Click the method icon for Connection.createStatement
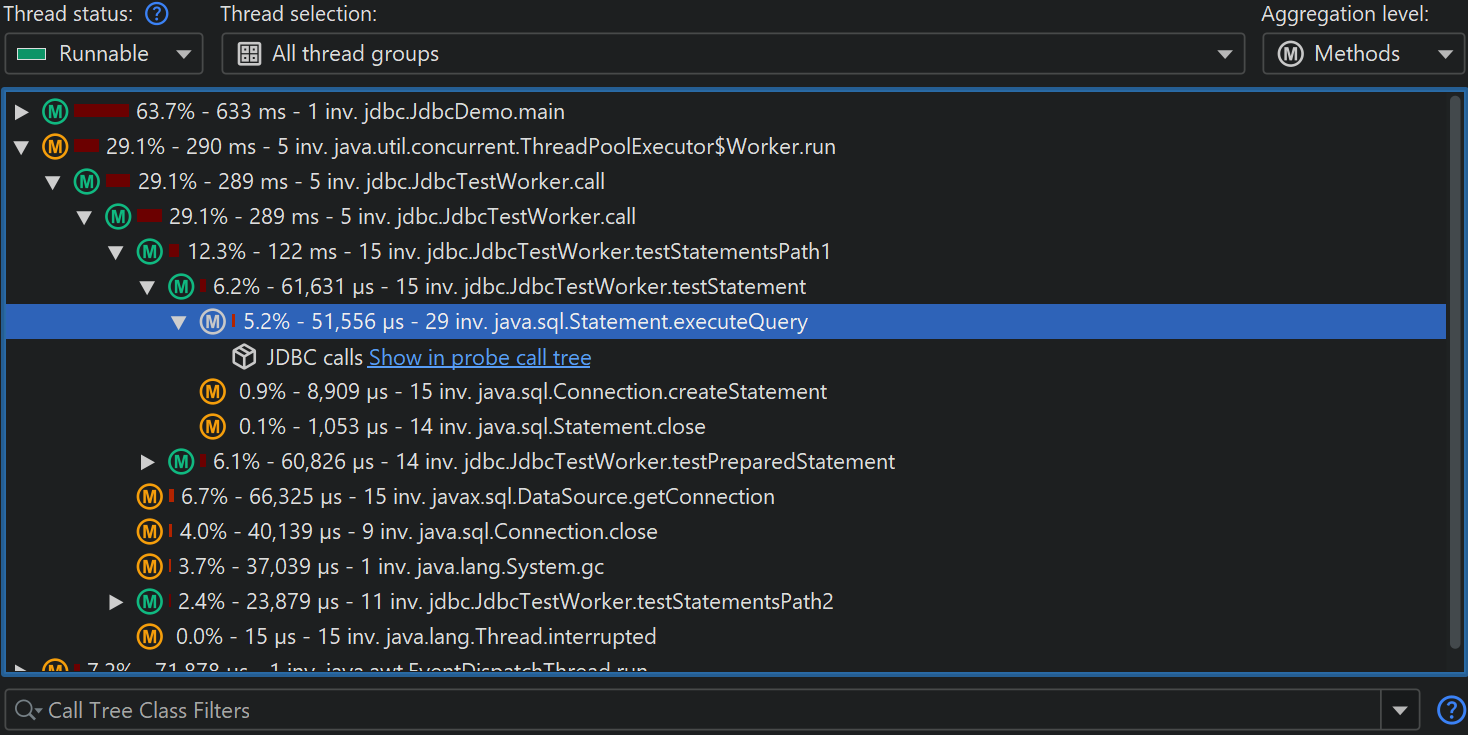 [212, 392]
